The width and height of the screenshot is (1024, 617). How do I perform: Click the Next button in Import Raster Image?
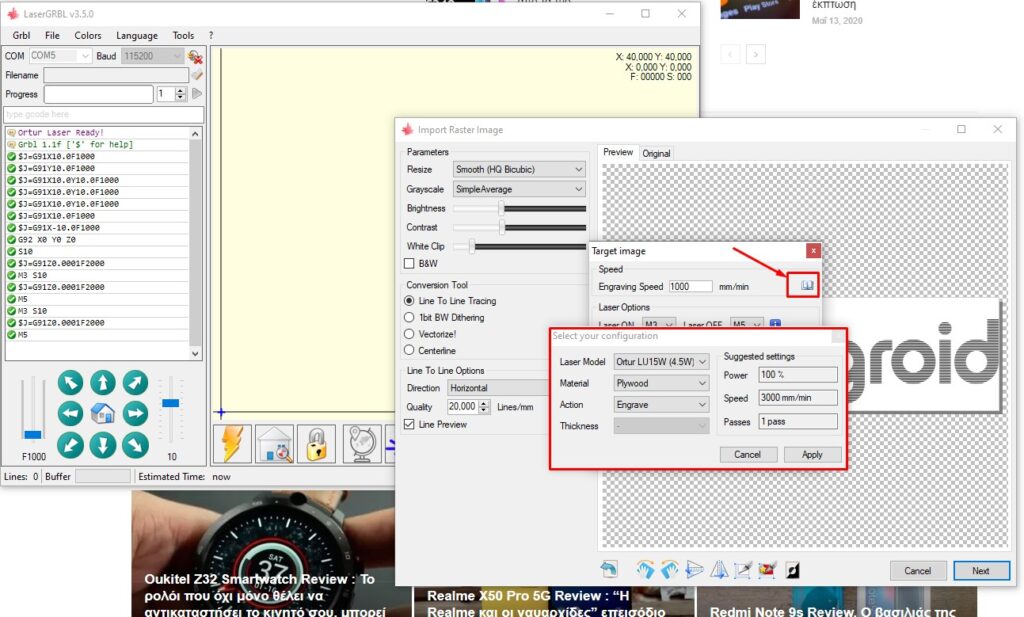coord(980,571)
